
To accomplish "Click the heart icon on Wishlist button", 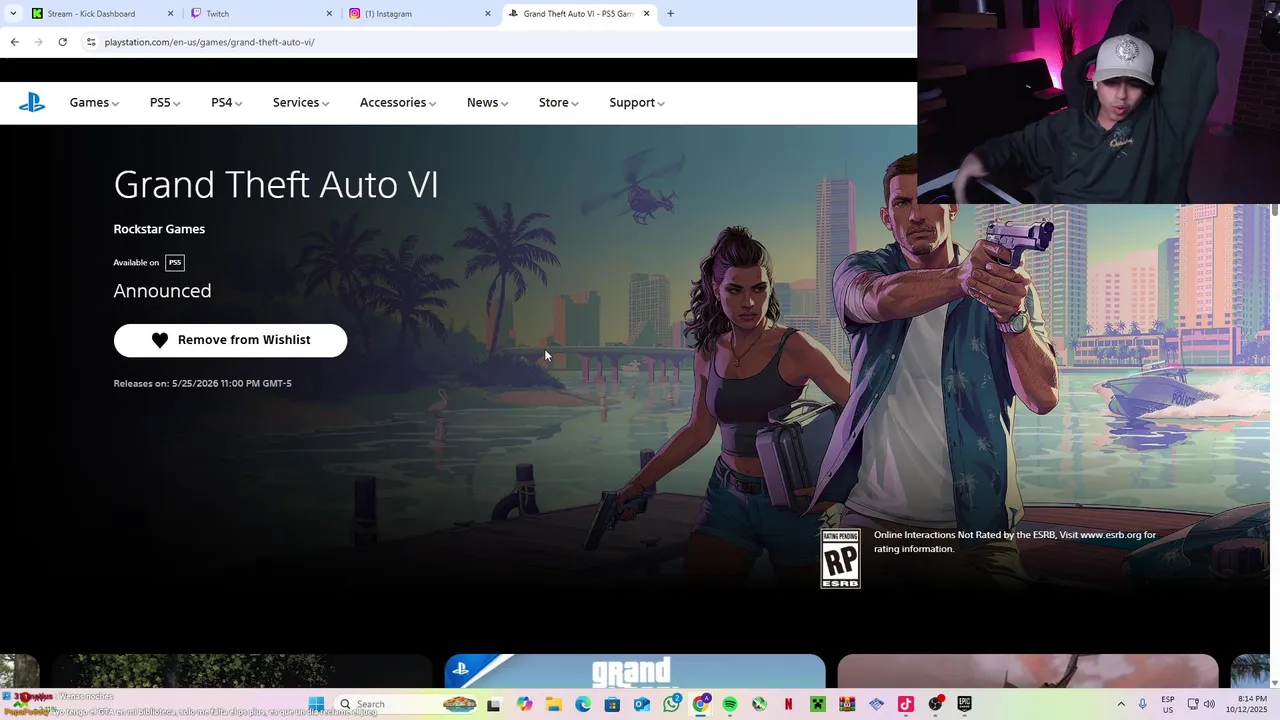I will pyautogui.click(x=160, y=340).
